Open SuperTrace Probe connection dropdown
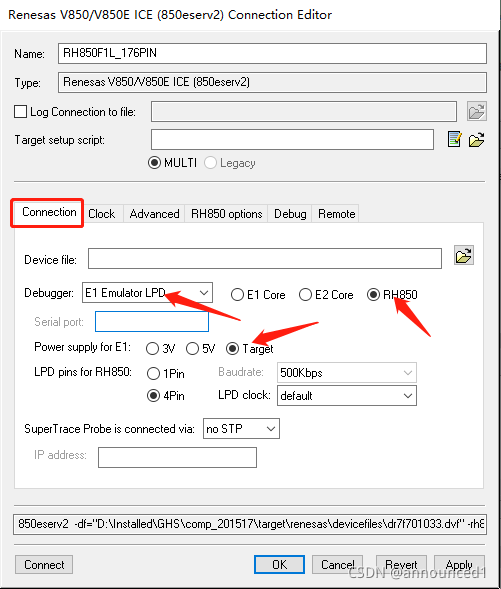Screen dimensions: 501x589 pyautogui.click(x=241, y=429)
